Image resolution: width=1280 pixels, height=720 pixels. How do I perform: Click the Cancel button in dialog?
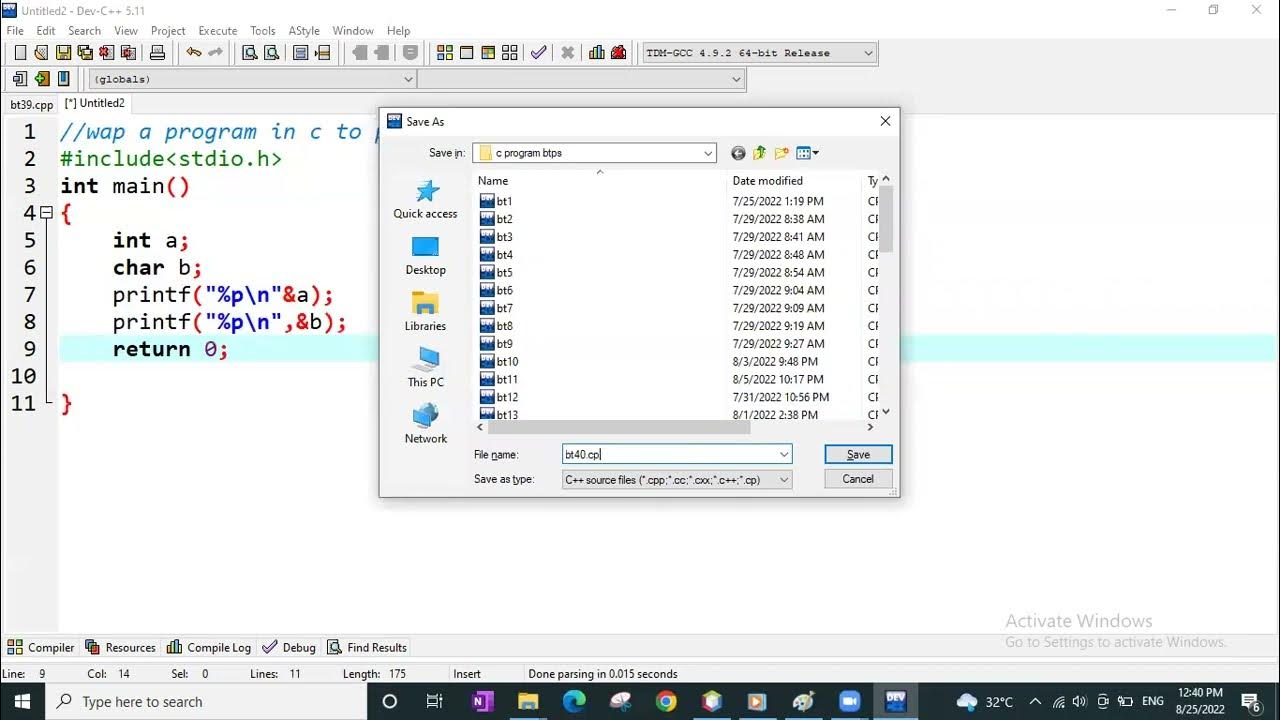point(858,479)
